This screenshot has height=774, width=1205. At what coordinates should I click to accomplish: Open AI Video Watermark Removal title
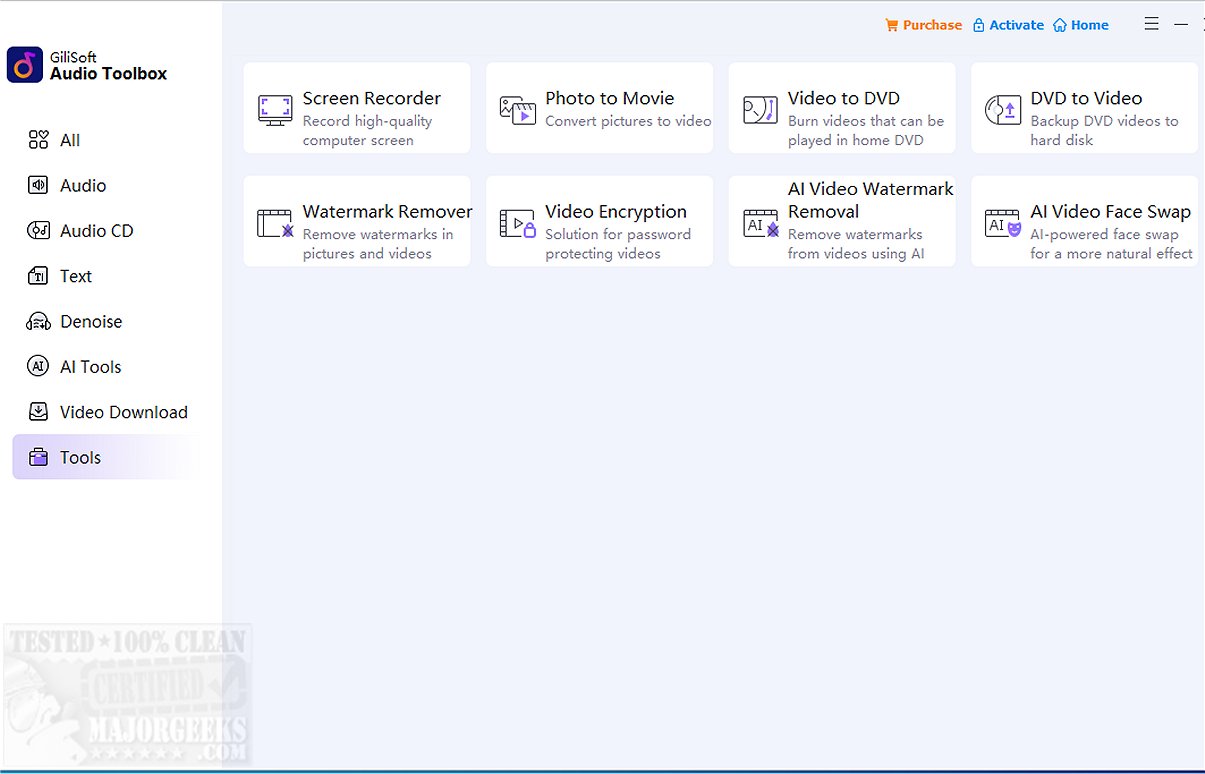871,200
